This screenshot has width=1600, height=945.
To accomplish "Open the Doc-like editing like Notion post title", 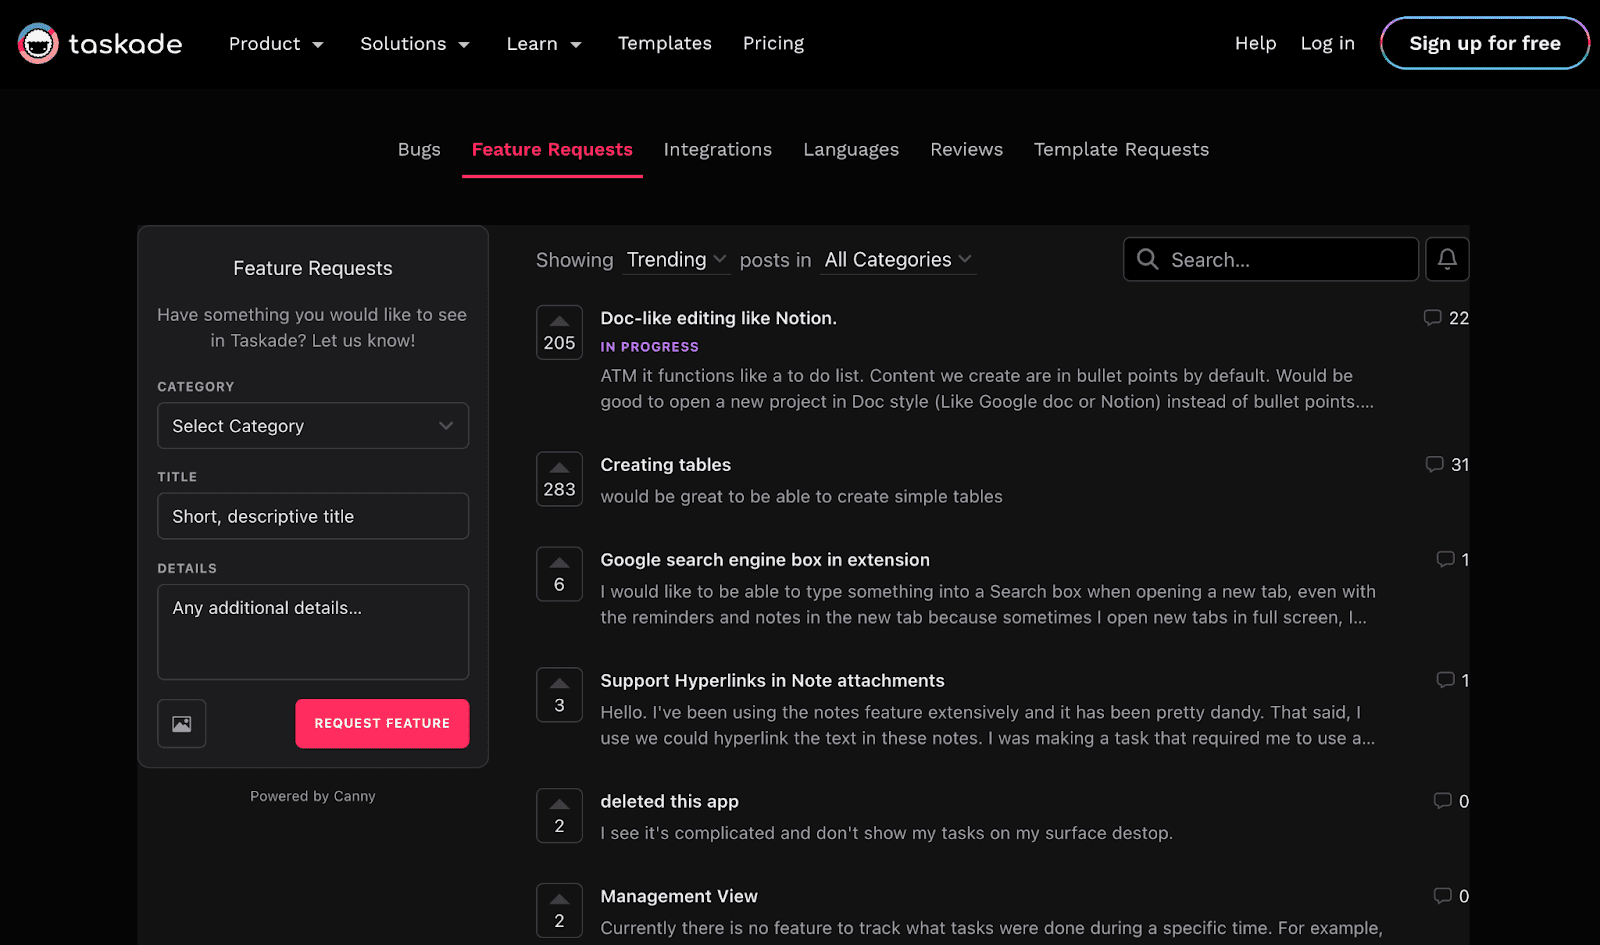I will point(718,318).
